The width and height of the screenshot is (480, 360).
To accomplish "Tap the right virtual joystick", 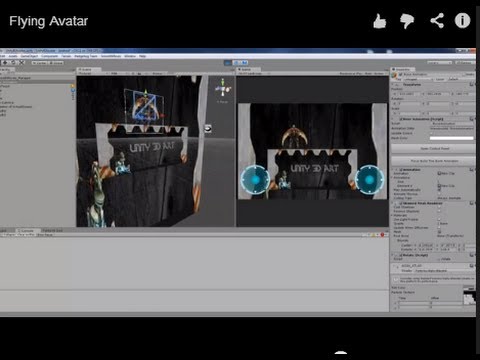I will coord(369,180).
